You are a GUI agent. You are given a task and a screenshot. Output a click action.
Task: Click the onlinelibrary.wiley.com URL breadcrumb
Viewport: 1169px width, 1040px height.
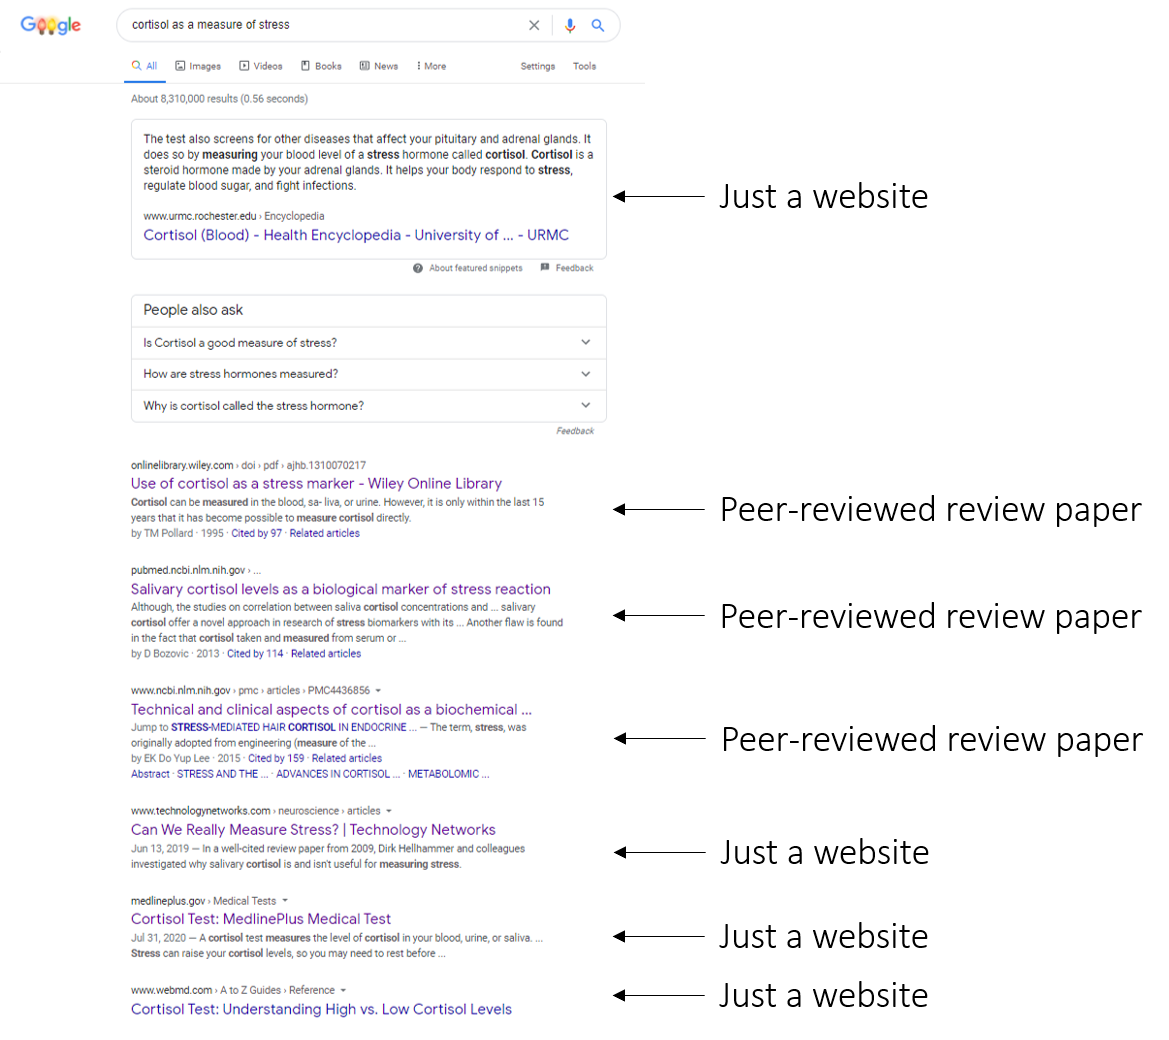point(248,465)
